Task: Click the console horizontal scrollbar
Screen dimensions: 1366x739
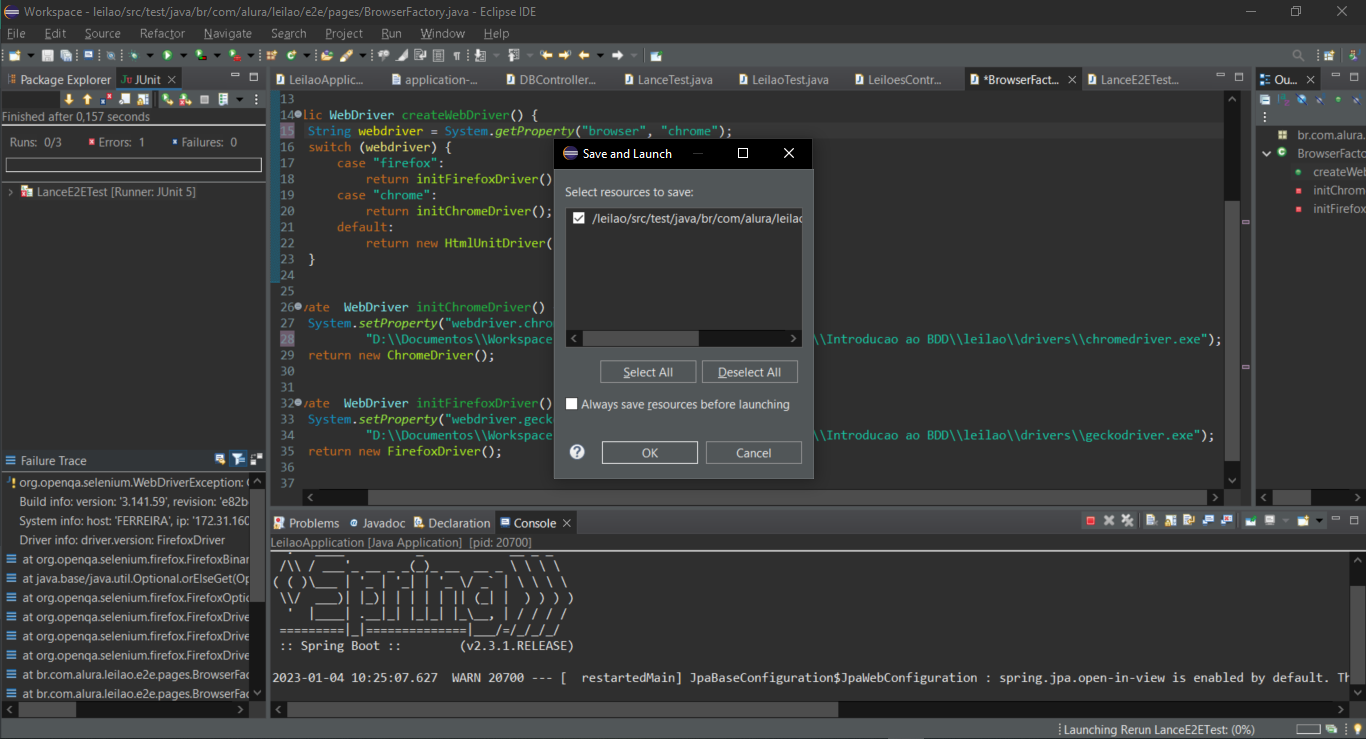Action: tap(562, 709)
